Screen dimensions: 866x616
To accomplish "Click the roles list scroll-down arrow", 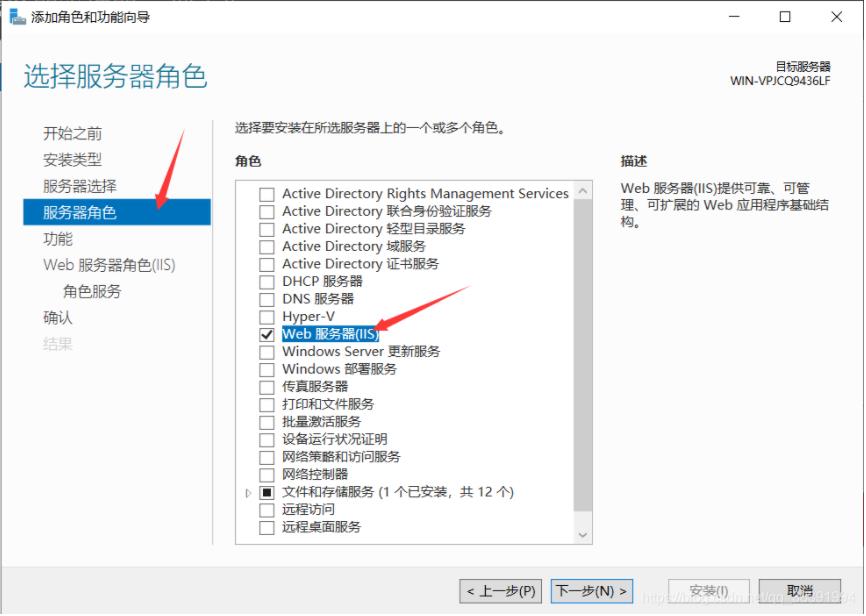I will point(583,534).
